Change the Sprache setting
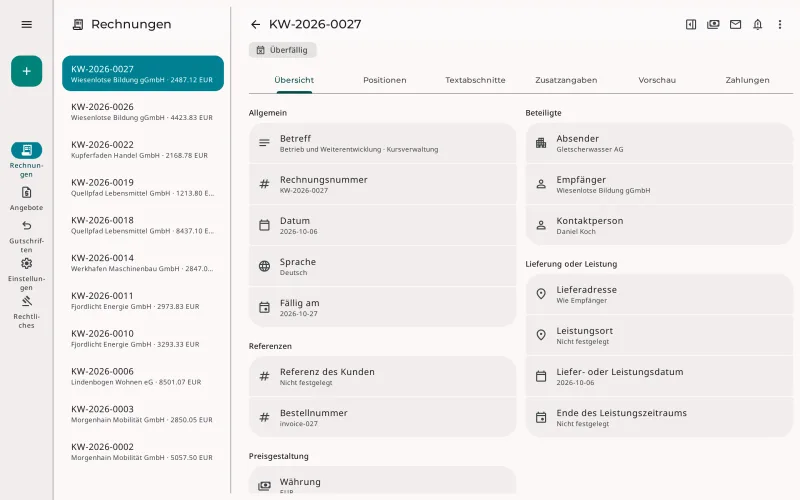This screenshot has width=800, height=500. click(383, 266)
